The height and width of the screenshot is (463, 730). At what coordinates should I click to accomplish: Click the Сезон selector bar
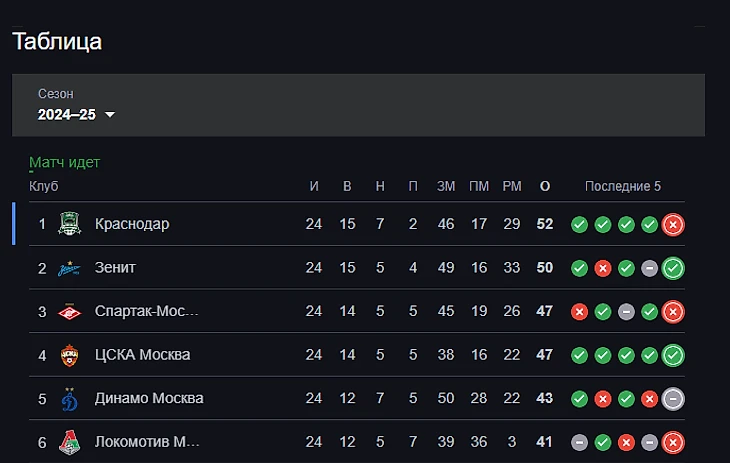358,104
